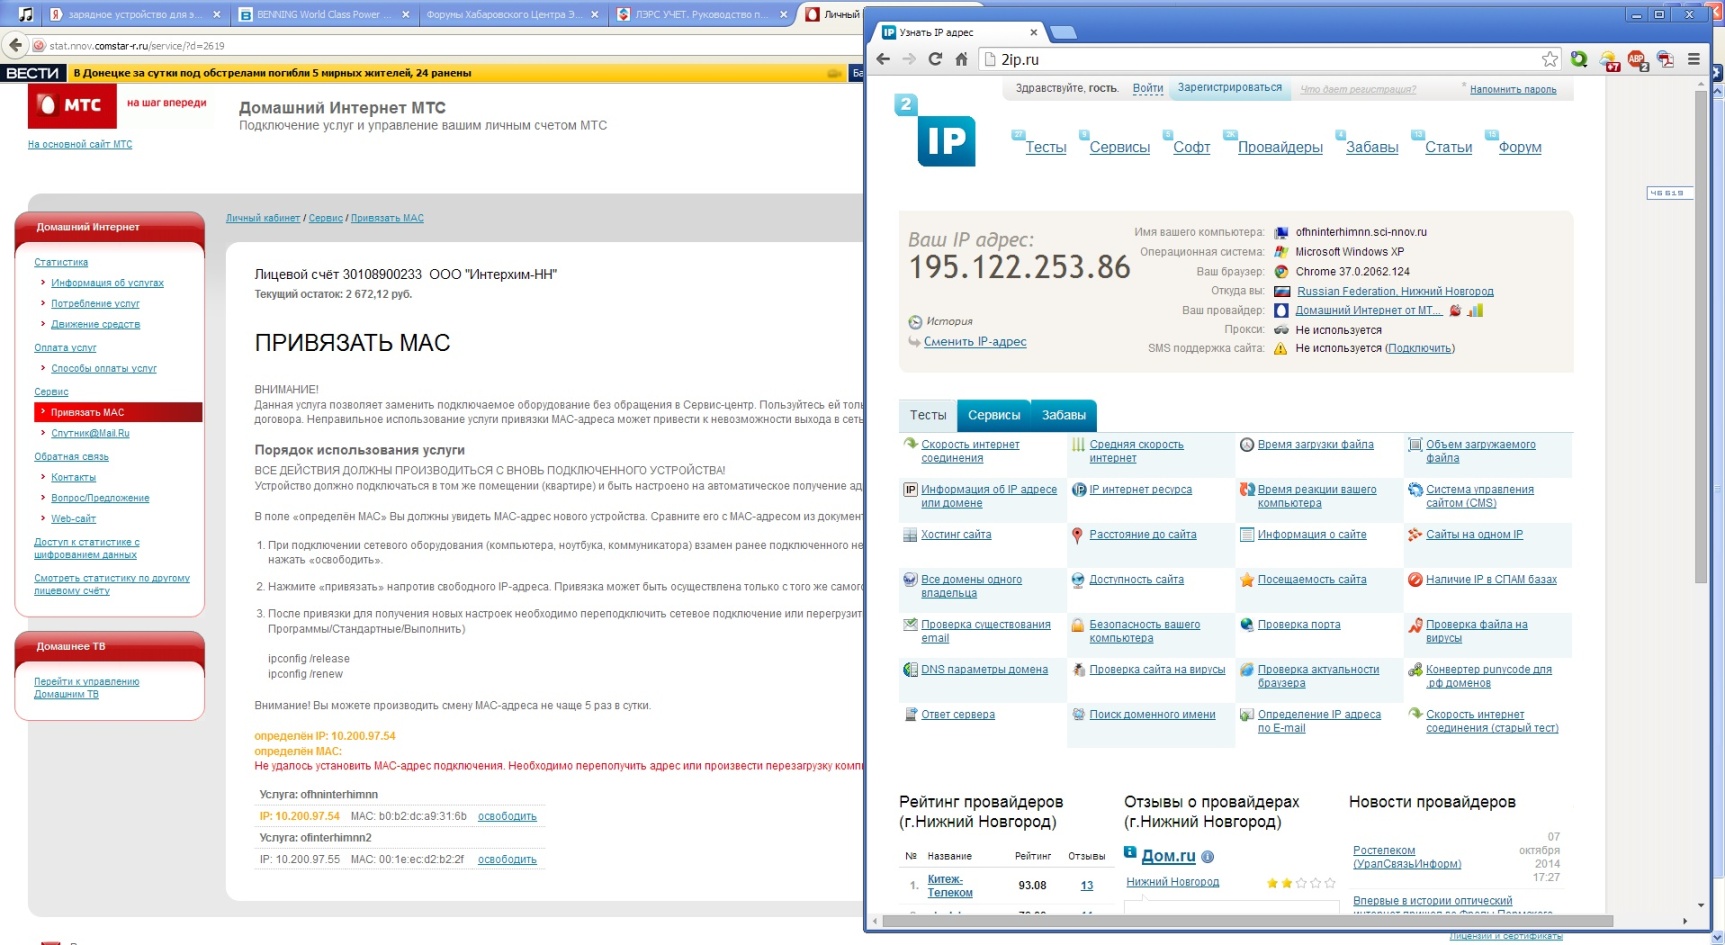Image resolution: width=1725 pixels, height=945 pixels.
Task: Open 'Информация об услугах' in MTS sidebar
Action: (x=107, y=283)
